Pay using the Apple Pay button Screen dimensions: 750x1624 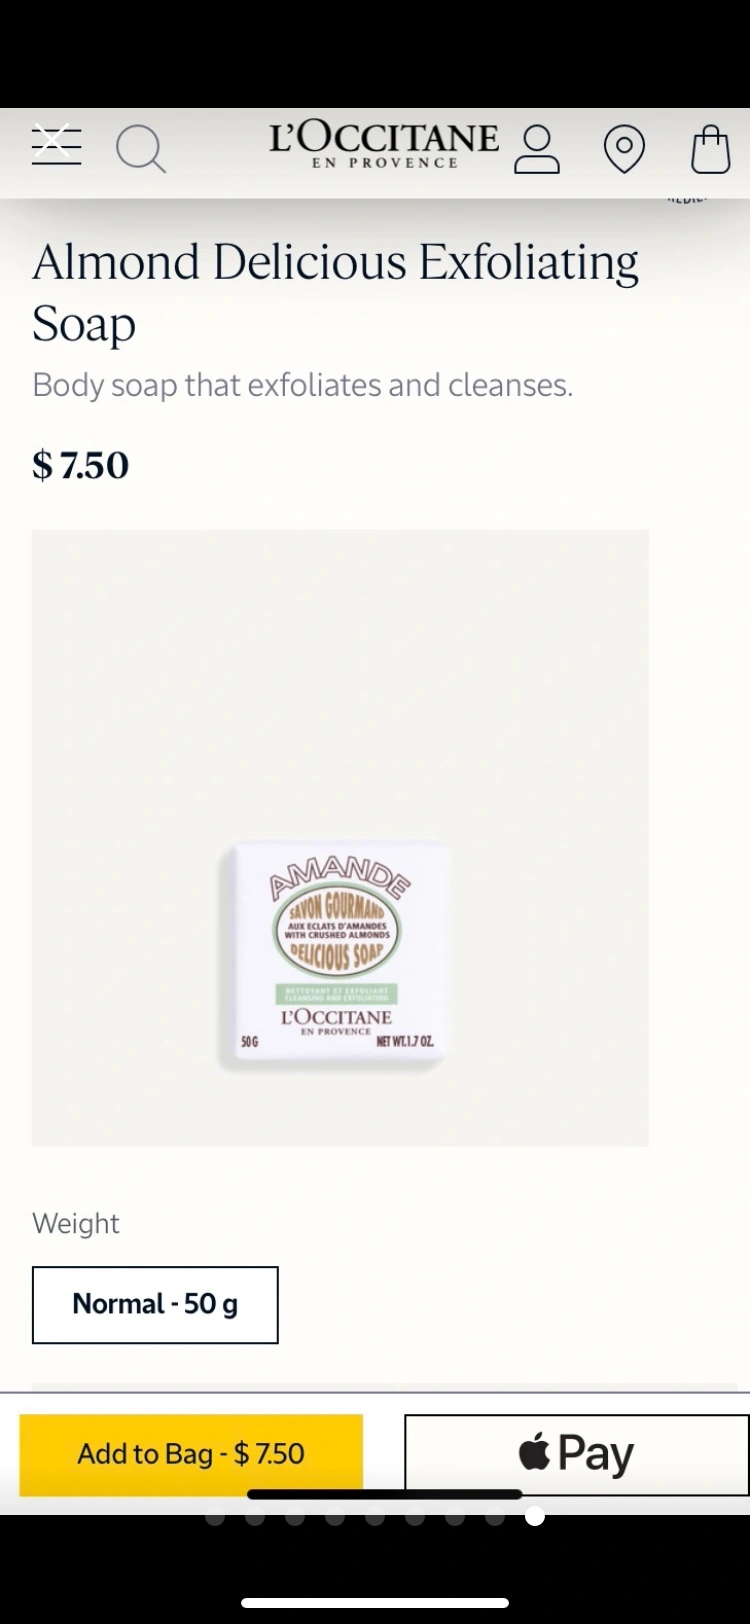click(576, 1453)
